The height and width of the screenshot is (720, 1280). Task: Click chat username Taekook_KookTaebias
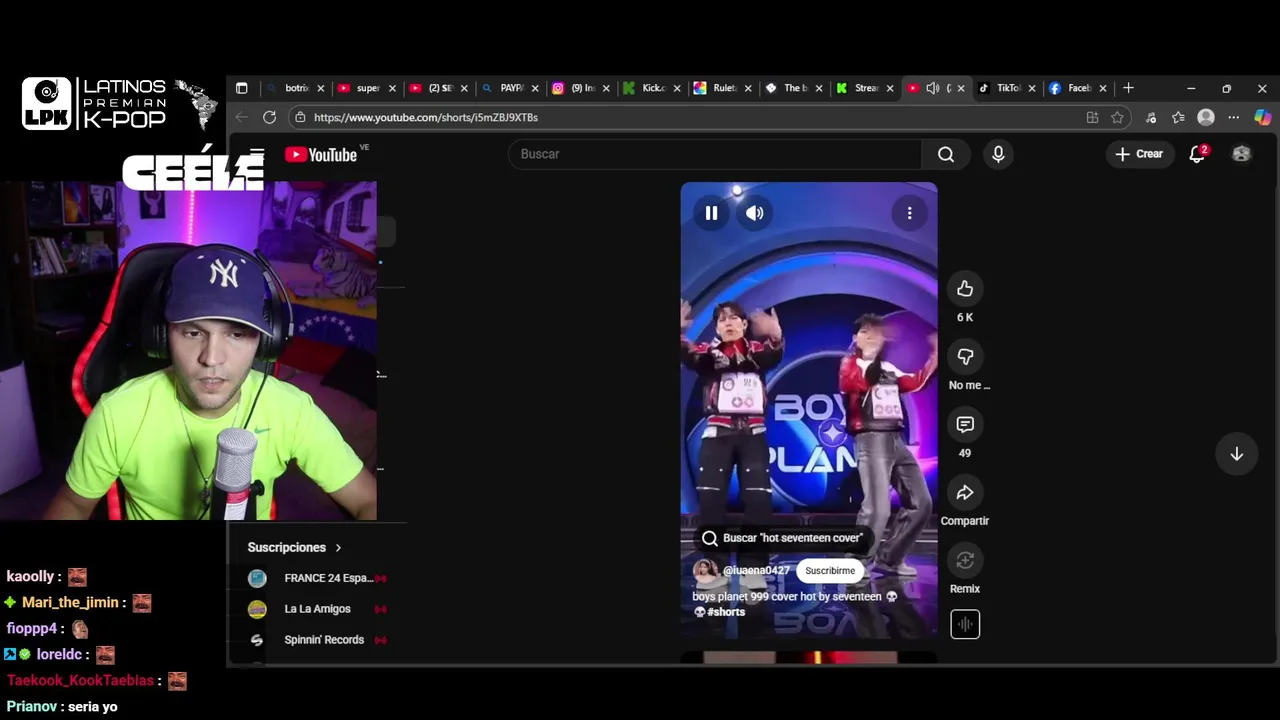[81, 680]
